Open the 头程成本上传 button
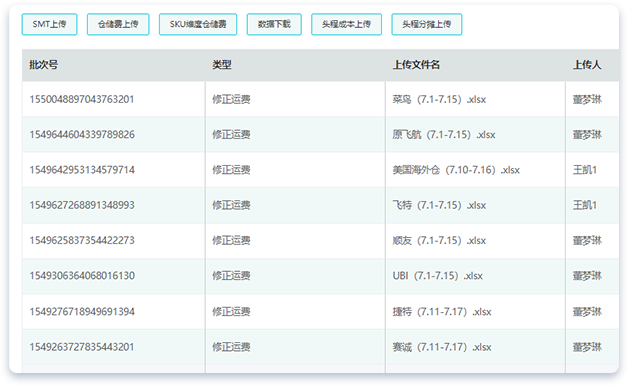The width and height of the screenshot is (628, 386). pos(346,24)
